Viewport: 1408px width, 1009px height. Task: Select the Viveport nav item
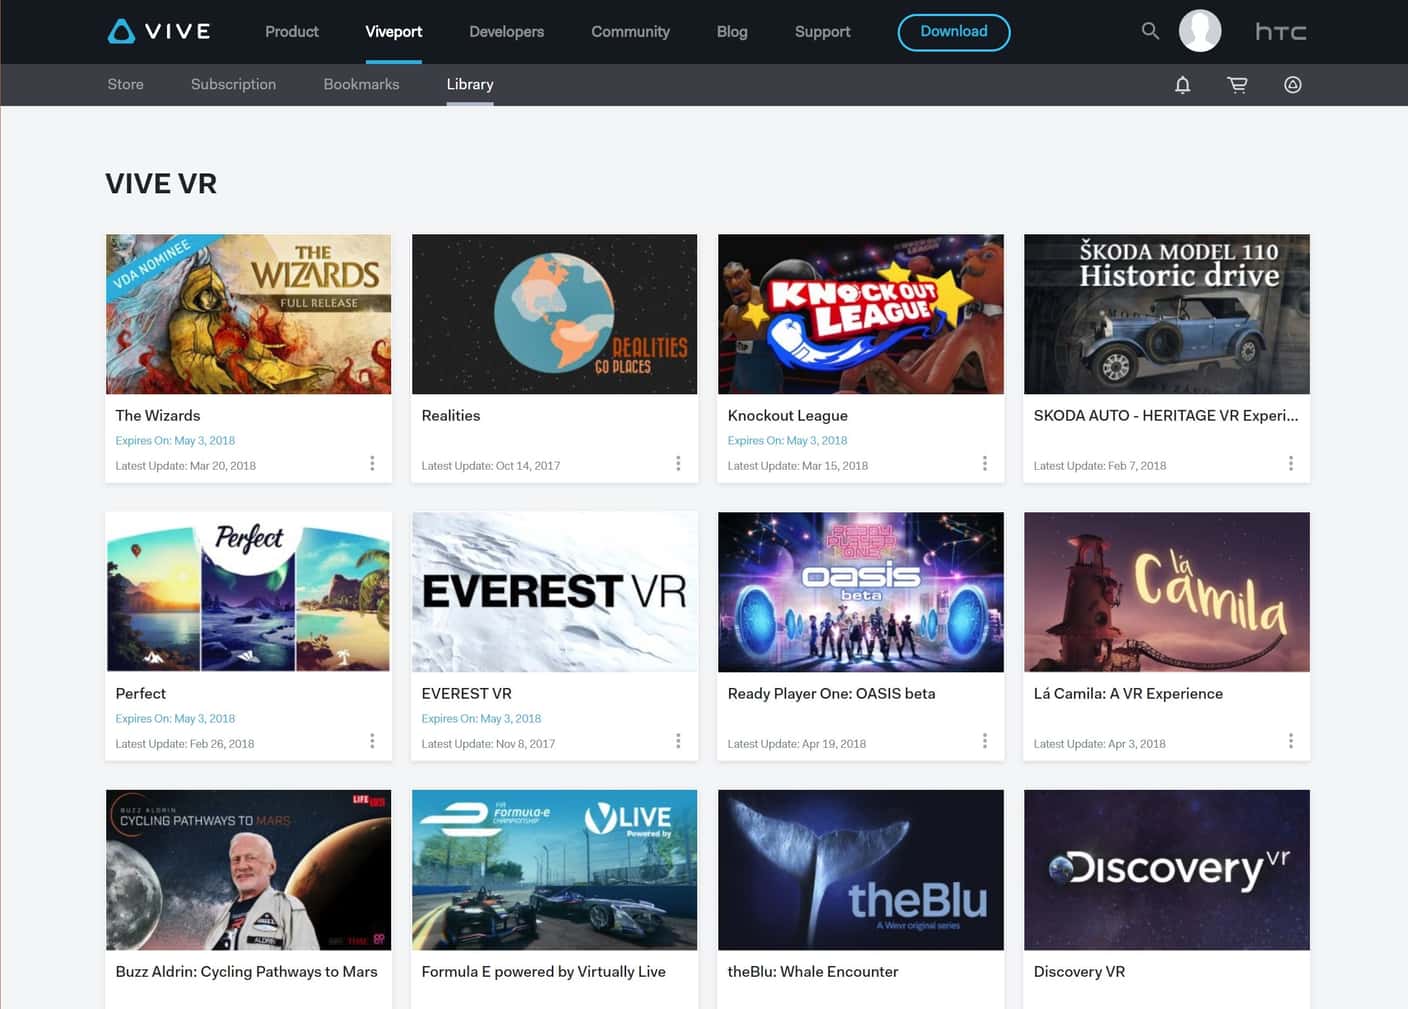pyautogui.click(x=394, y=32)
